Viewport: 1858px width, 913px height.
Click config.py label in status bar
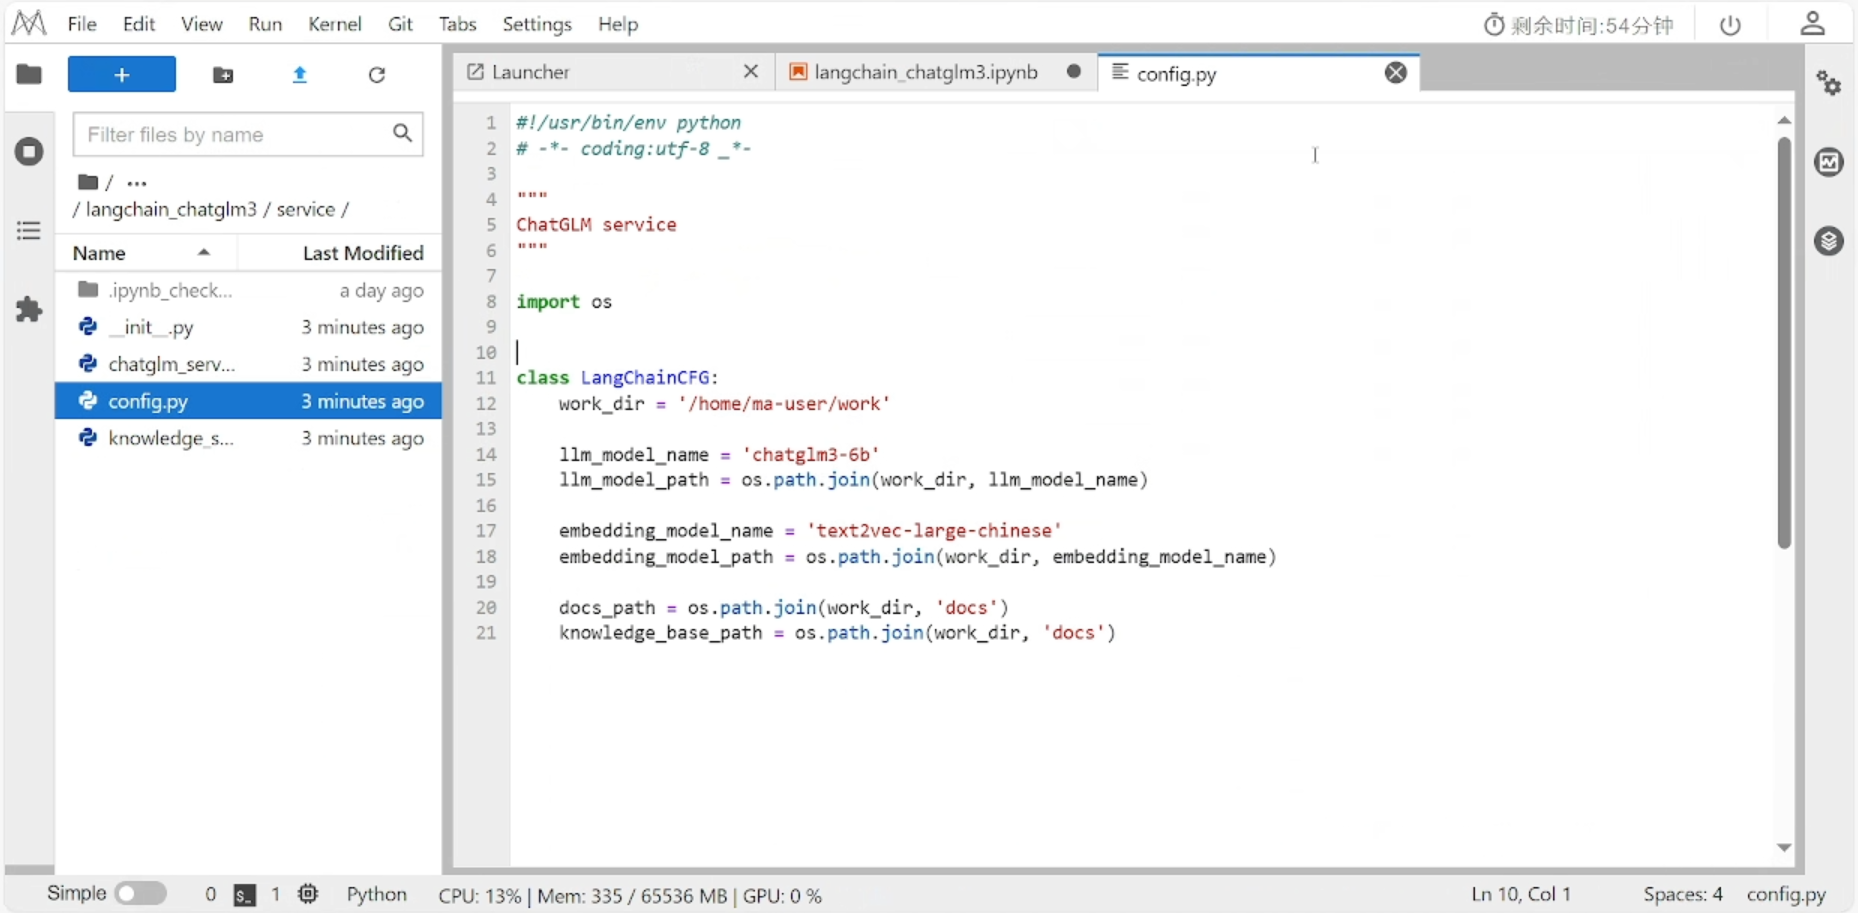point(1786,895)
